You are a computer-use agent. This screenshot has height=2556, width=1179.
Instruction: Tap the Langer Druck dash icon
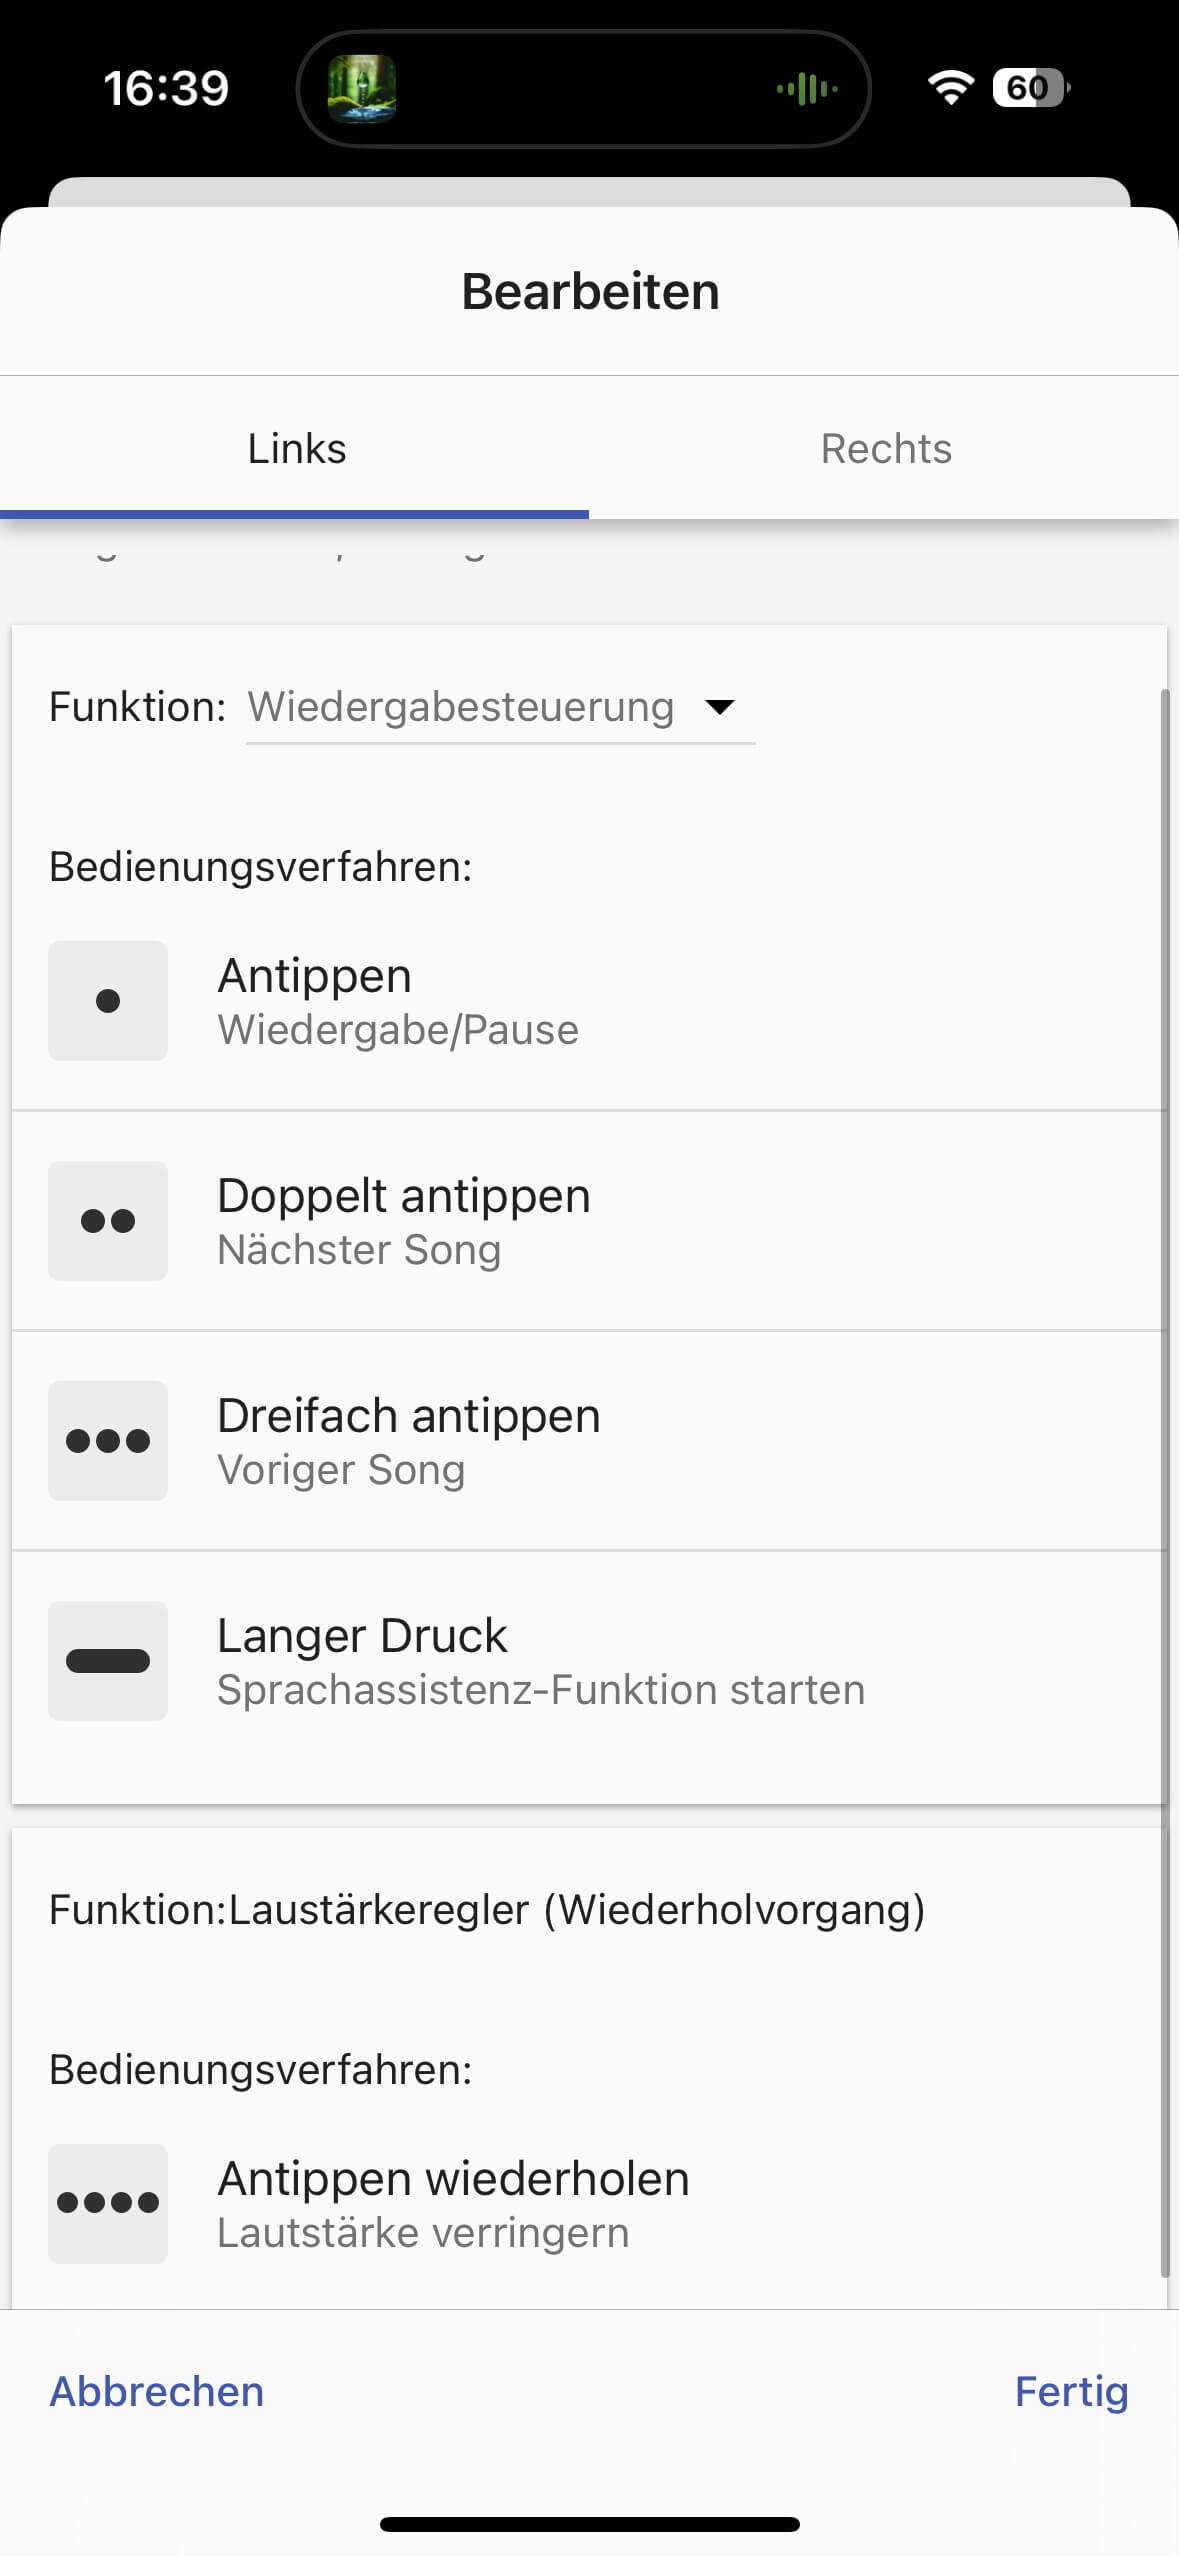pos(108,1661)
